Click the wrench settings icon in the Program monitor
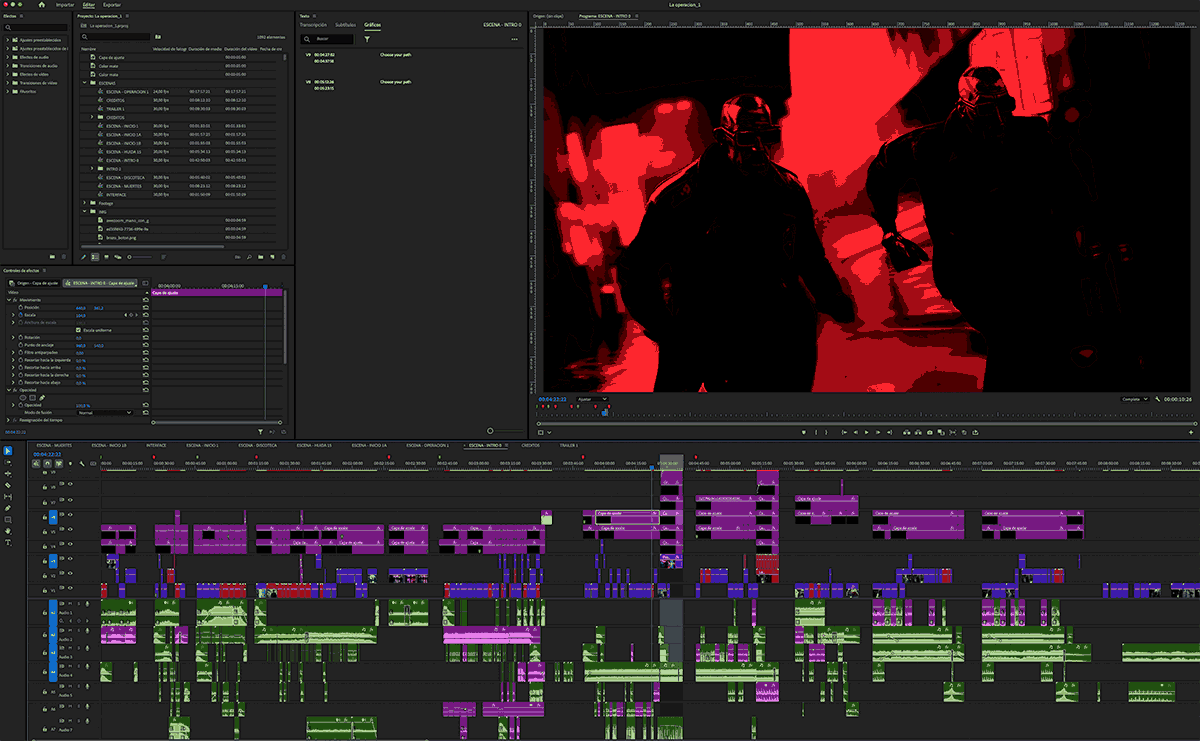1200x741 pixels. [x=1156, y=398]
